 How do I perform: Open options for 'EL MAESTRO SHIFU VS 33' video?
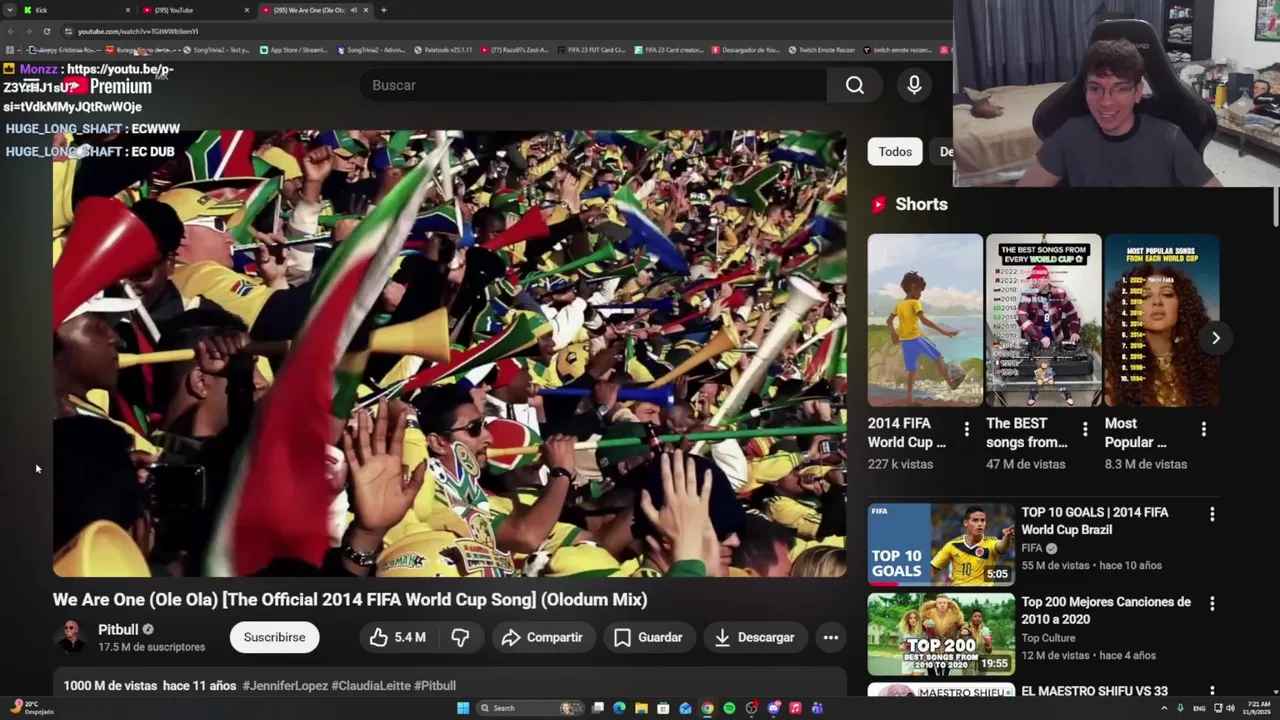tap(1212, 691)
